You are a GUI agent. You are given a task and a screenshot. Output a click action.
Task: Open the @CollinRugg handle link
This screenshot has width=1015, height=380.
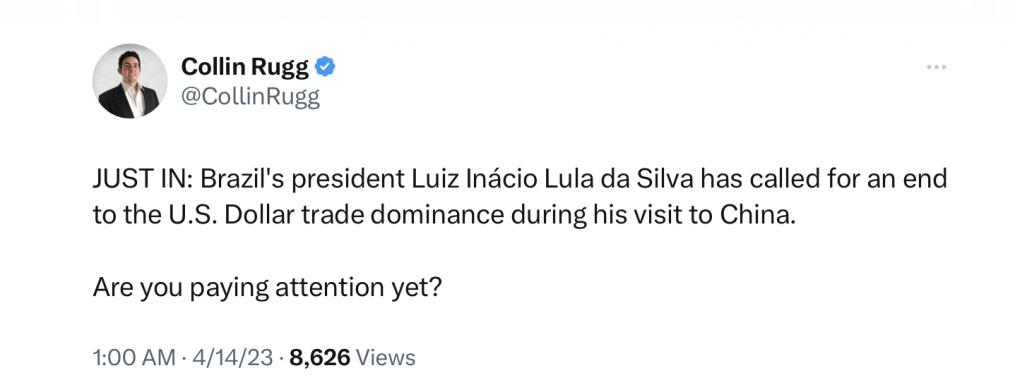click(x=251, y=97)
